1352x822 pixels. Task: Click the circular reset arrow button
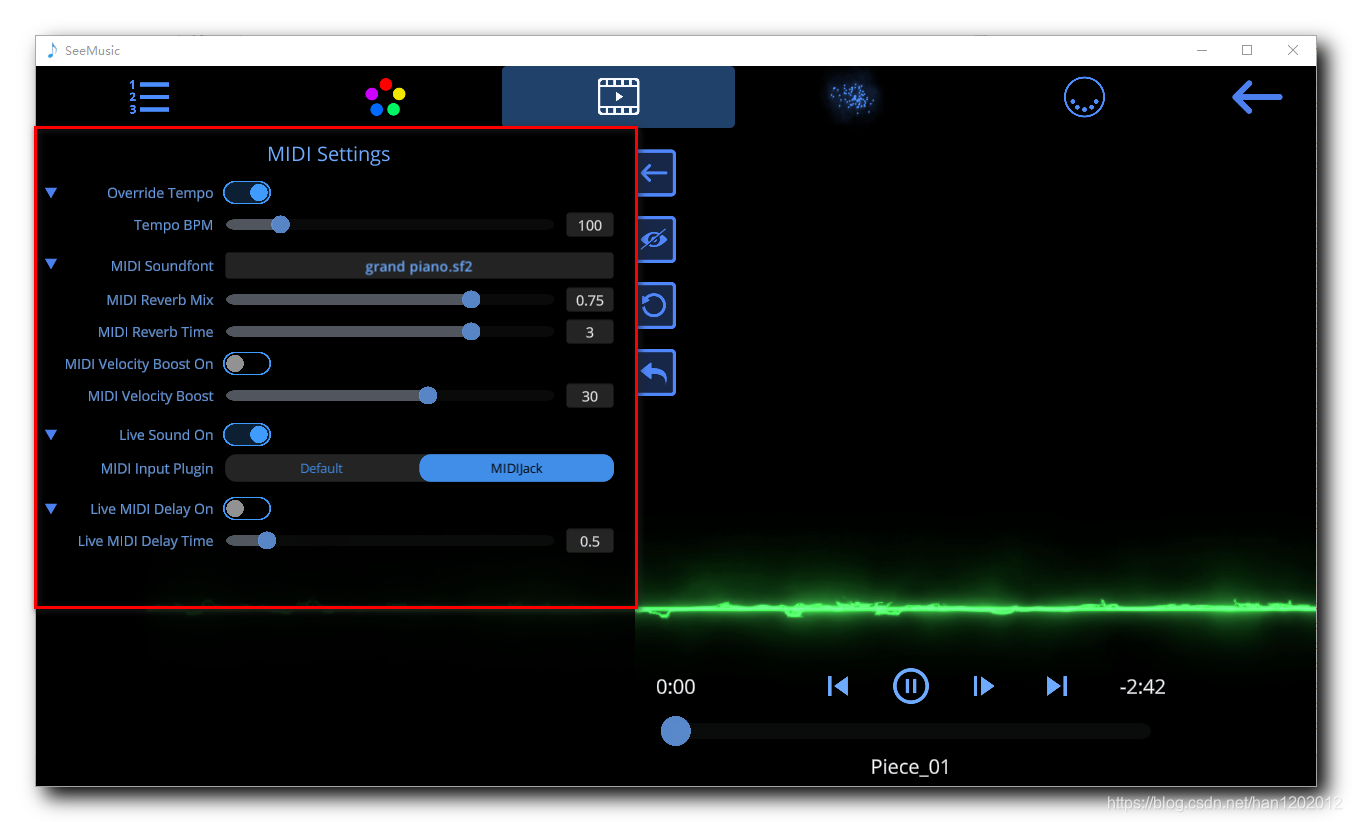tap(655, 306)
